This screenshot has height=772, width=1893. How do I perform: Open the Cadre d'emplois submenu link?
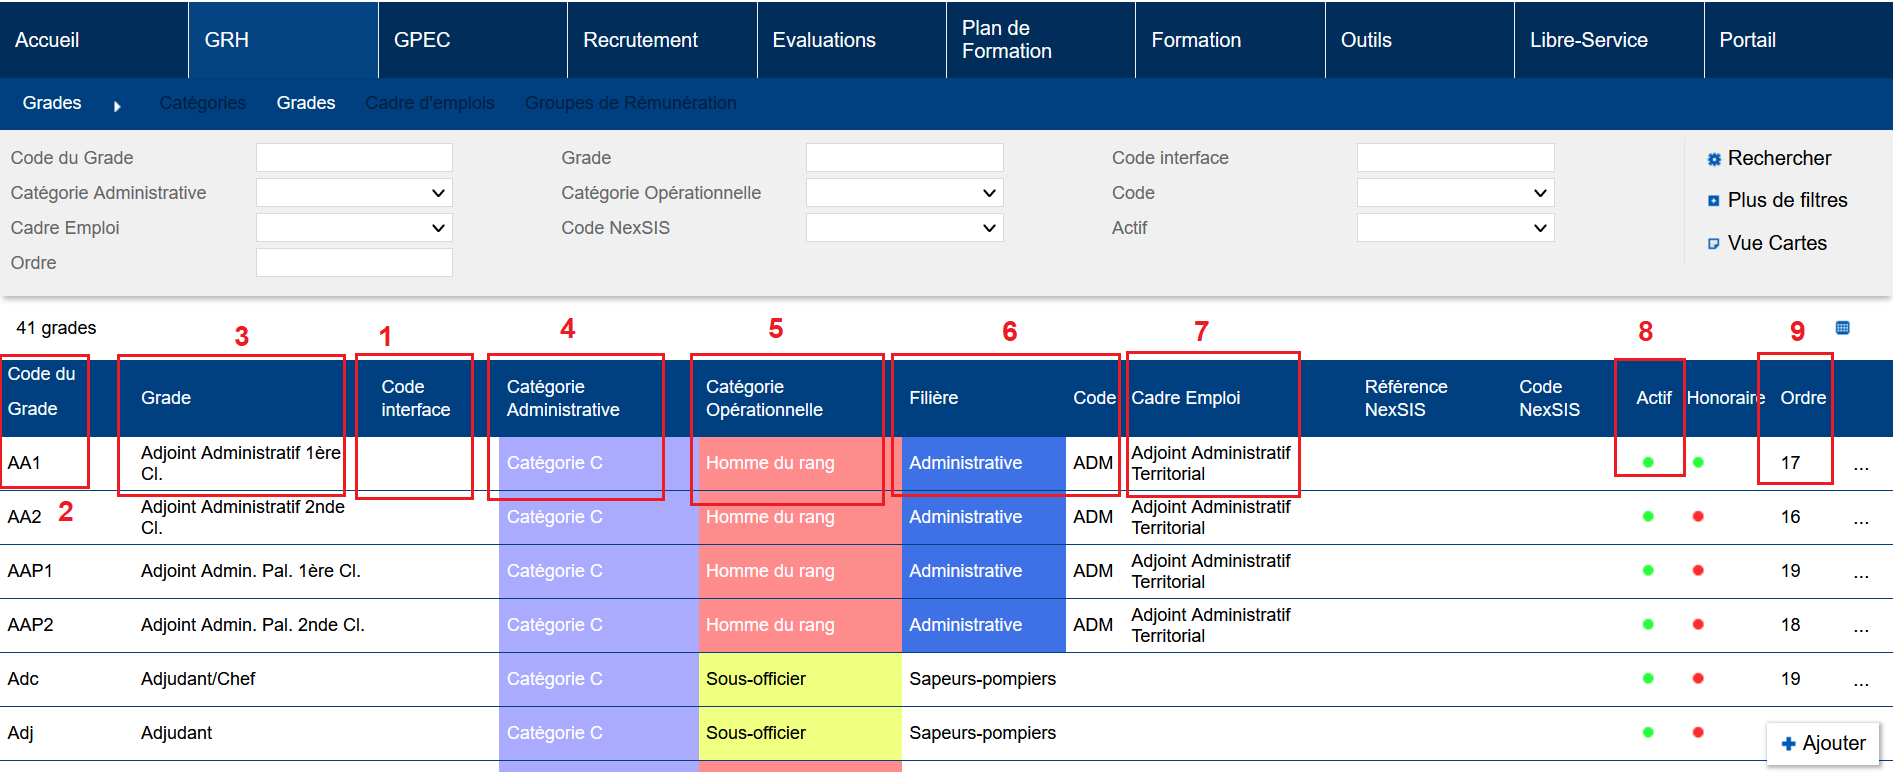pos(430,103)
